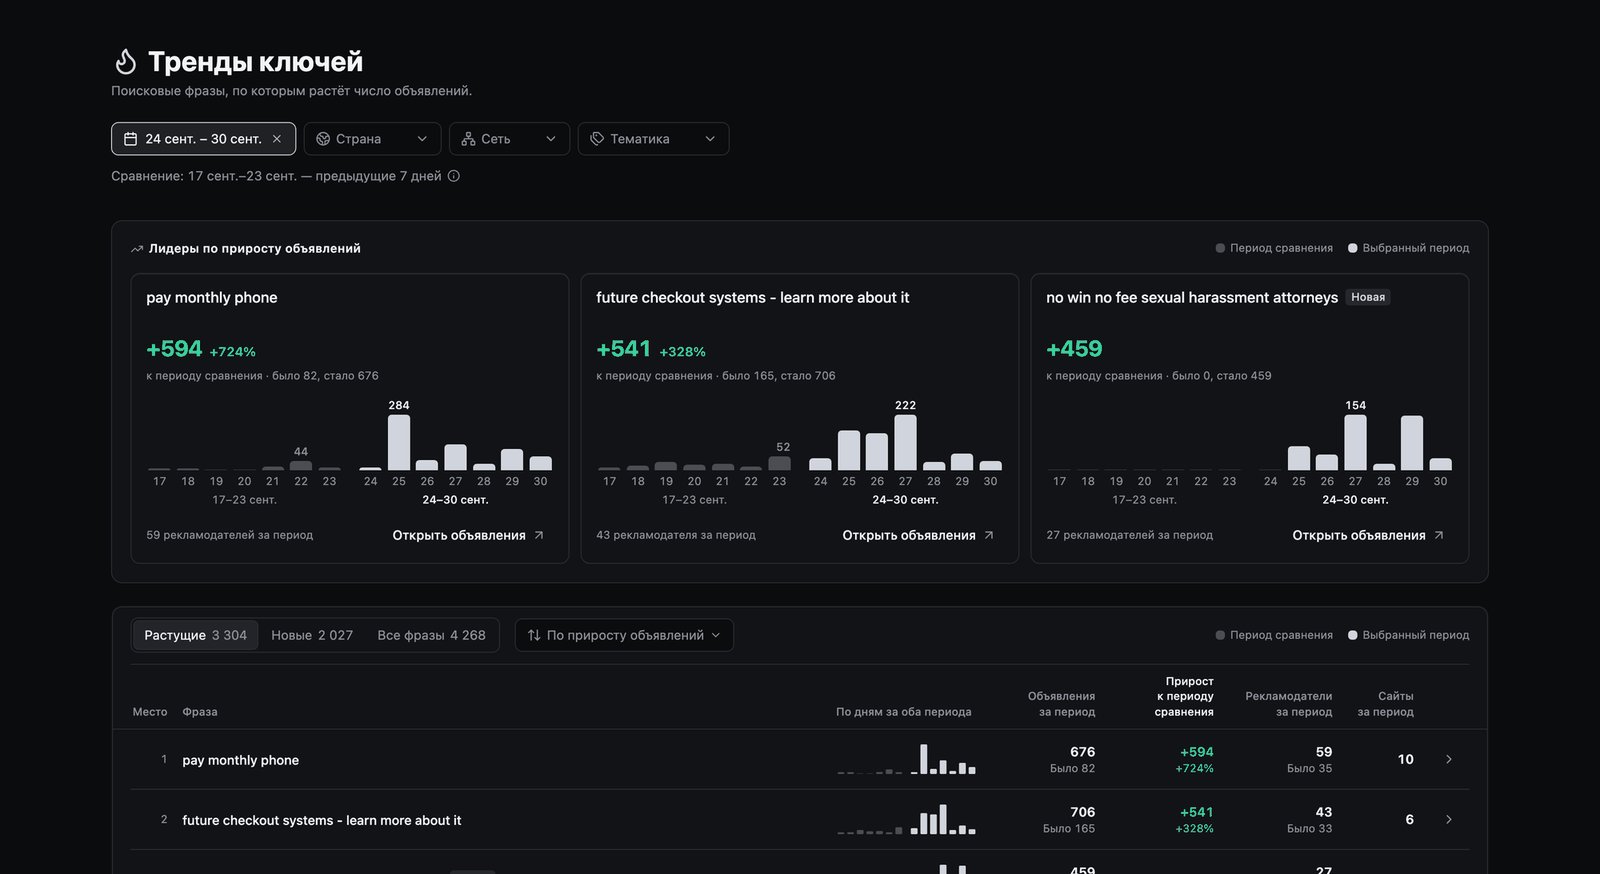Click the sparkline in pay monthly phone row
Screen dimensions: 1600x874
[x=906, y=759]
